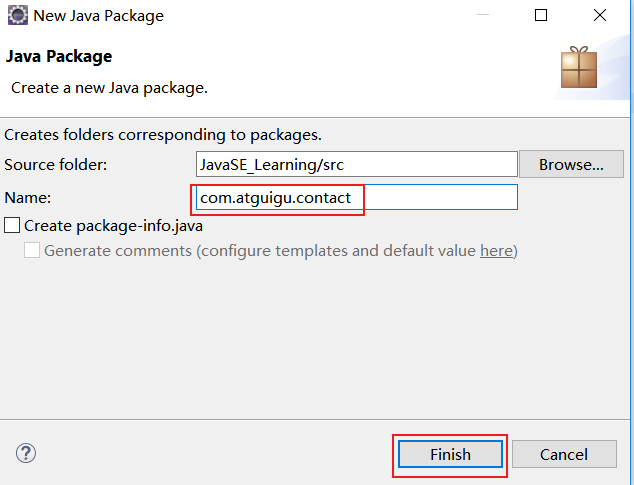The height and width of the screenshot is (485, 634).
Task: Click the Eclipse icon in title bar
Action: pos(18,15)
